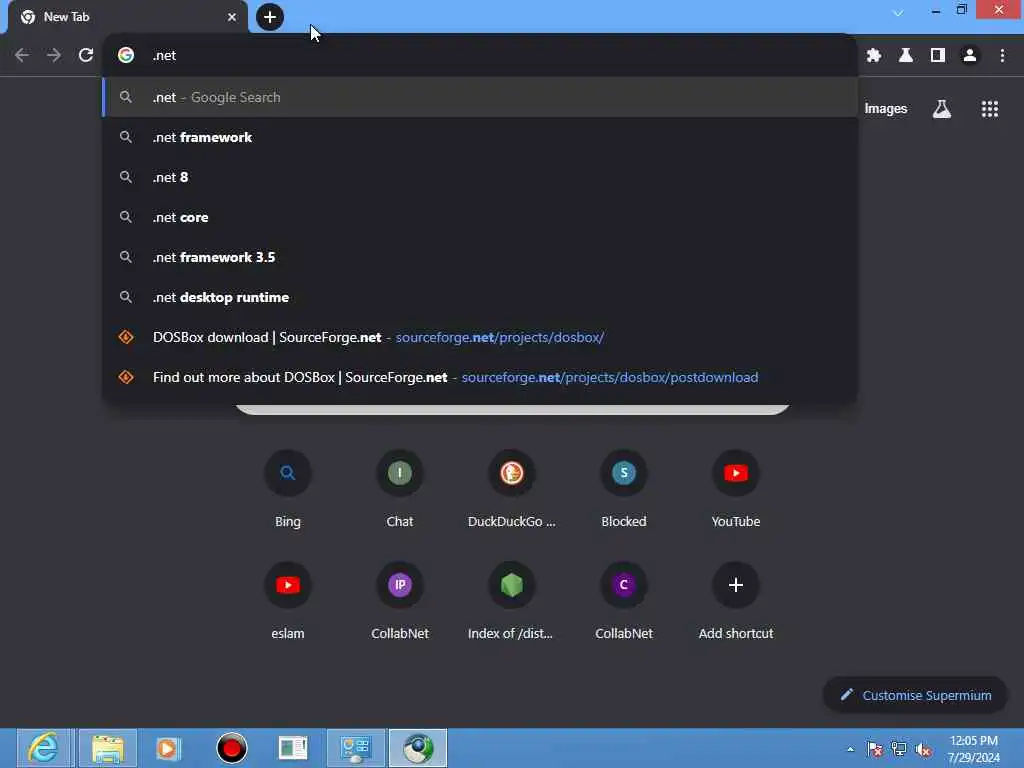The image size is (1024, 768).
Task: Click the forward navigation arrow
Action: (x=54, y=56)
